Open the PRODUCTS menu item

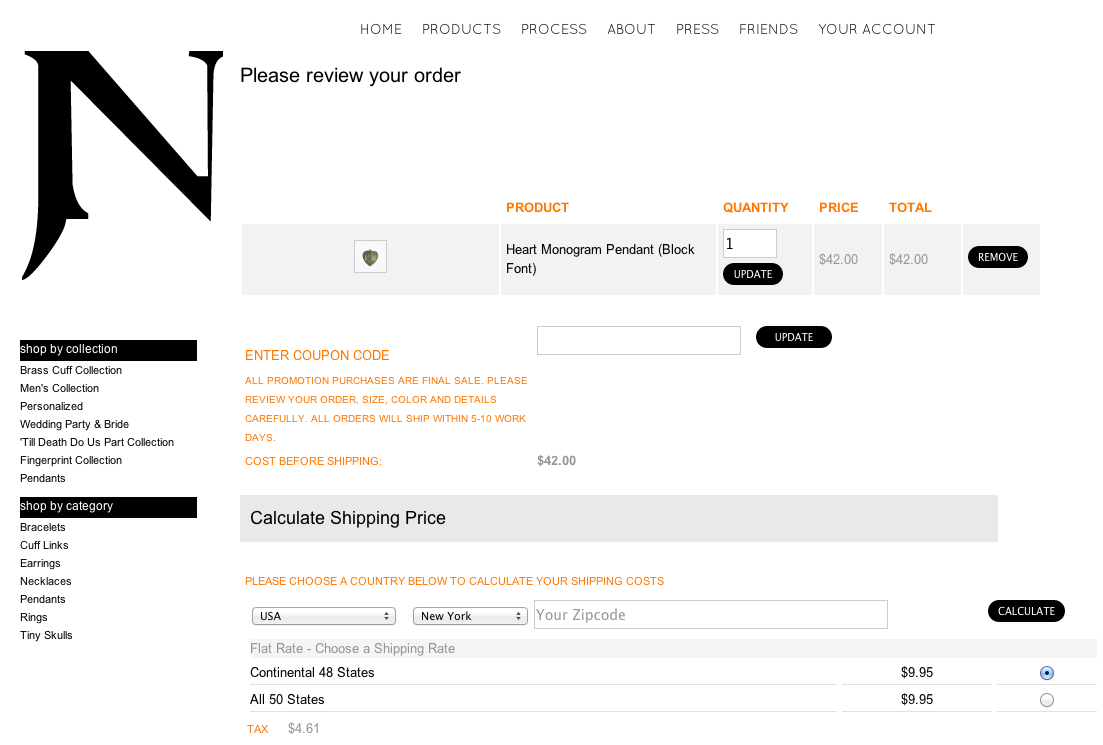(x=461, y=29)
